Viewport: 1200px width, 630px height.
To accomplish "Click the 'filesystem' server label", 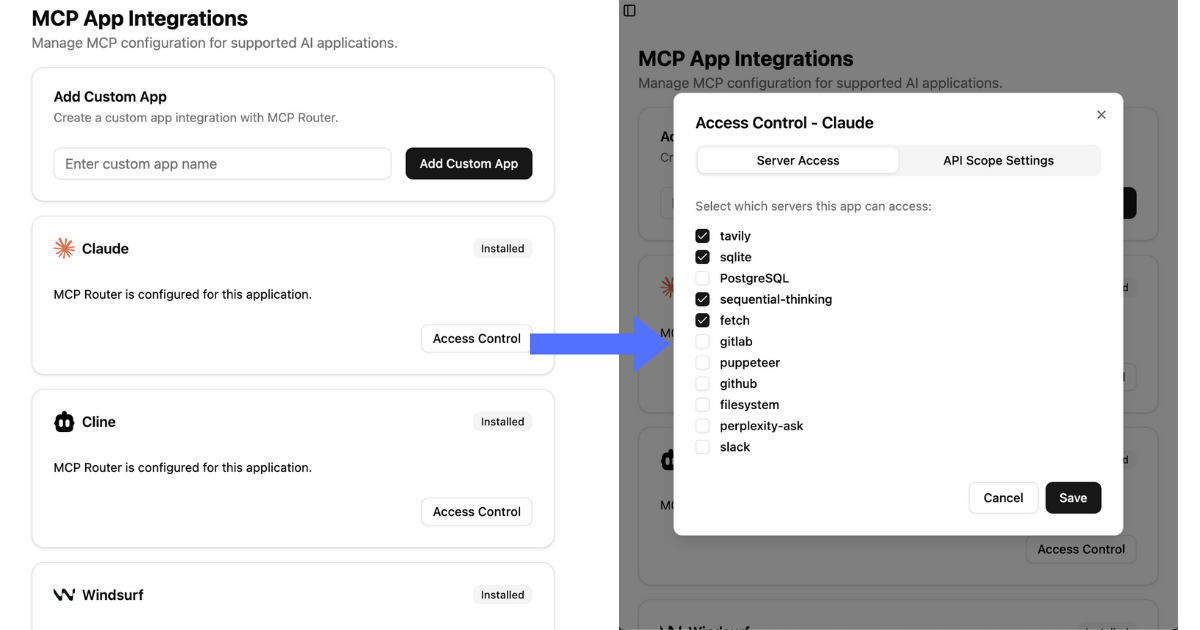I will pos(749,404).
